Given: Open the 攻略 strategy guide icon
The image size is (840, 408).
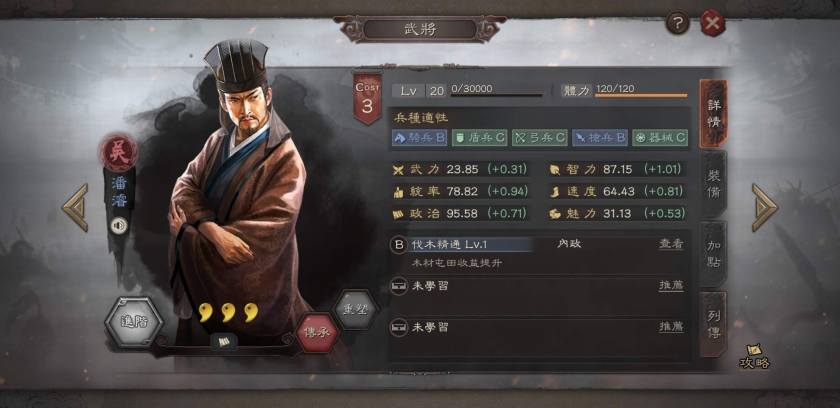Looking at the screenshot, I should click(x=755, y=357).
